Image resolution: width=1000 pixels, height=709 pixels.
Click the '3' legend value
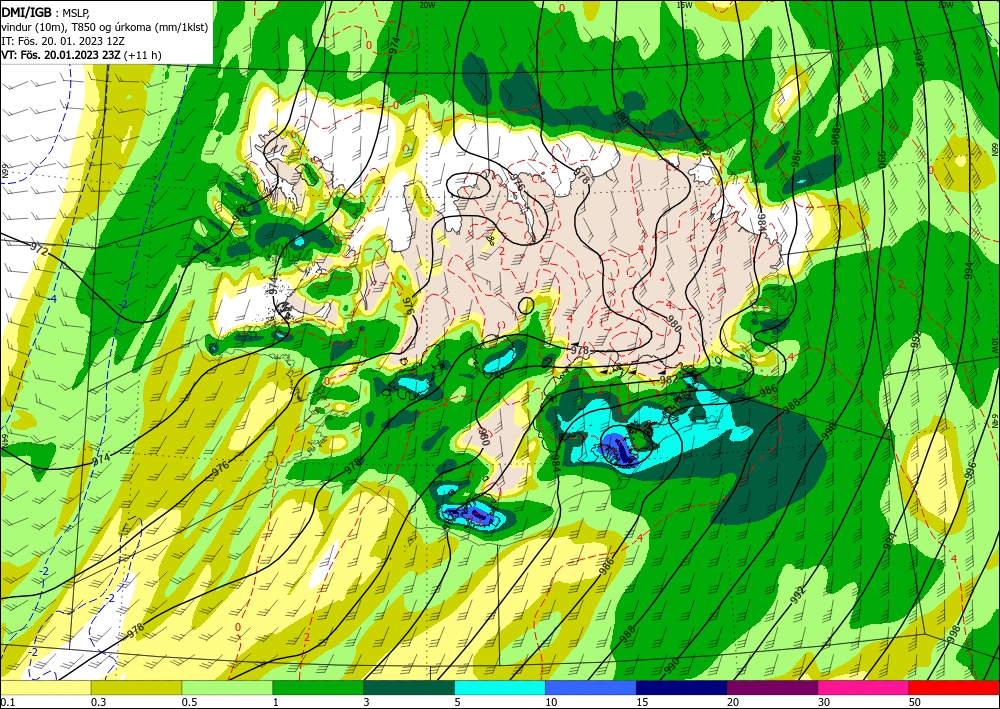[367, 702]
